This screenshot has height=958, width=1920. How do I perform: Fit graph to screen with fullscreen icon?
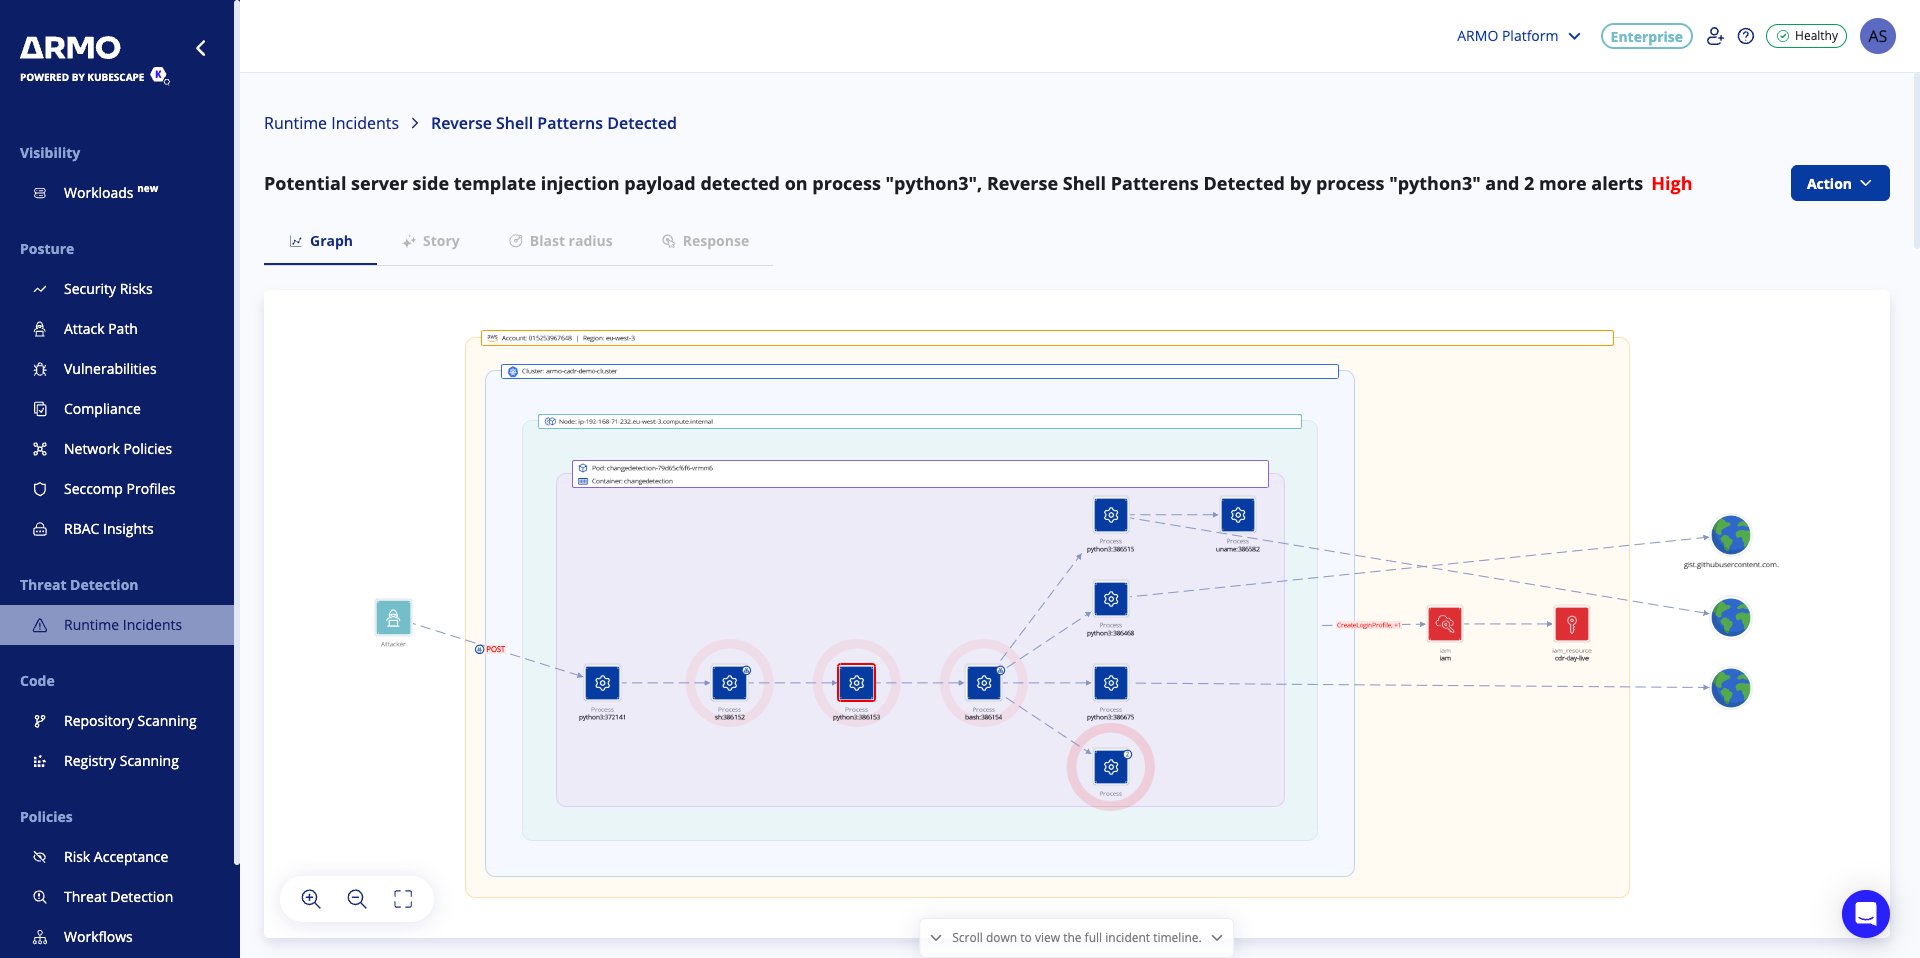click(x=403, y=898)
